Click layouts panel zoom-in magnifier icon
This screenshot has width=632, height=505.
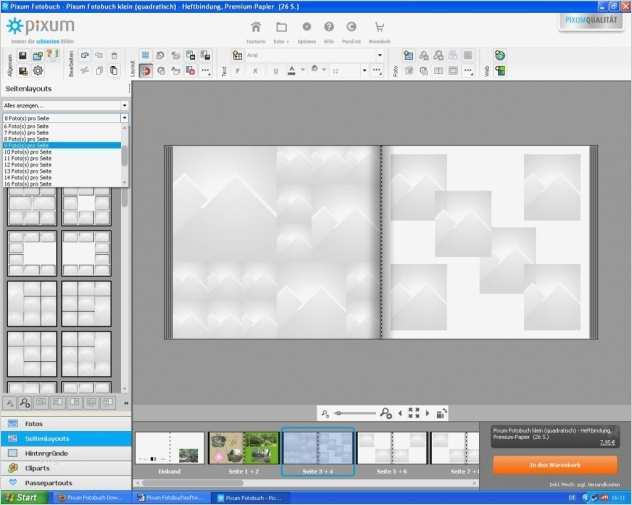[x=25, y=403]
